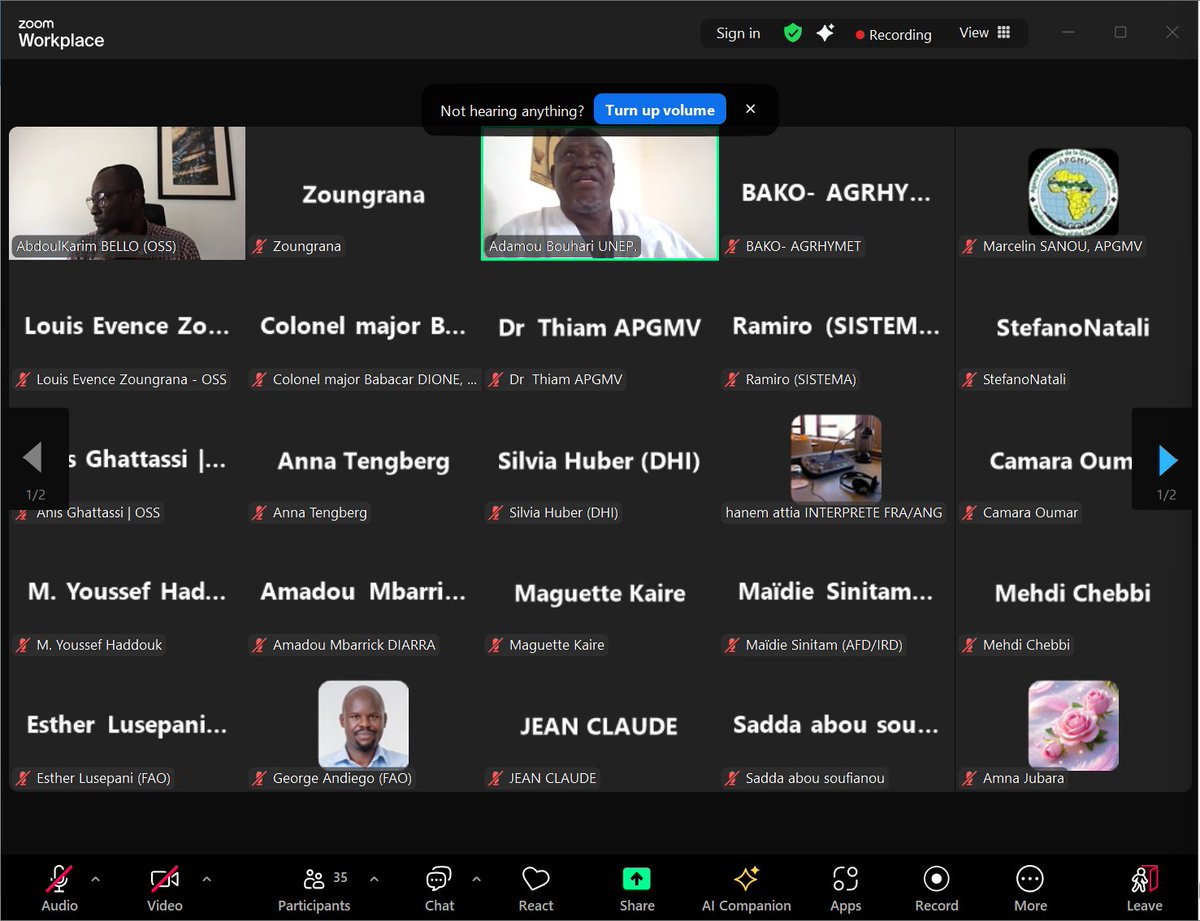This screenshot has height=921, width=1200.
Task: Click the large Anna Tengberg name tile
Action: click(363, 461)
